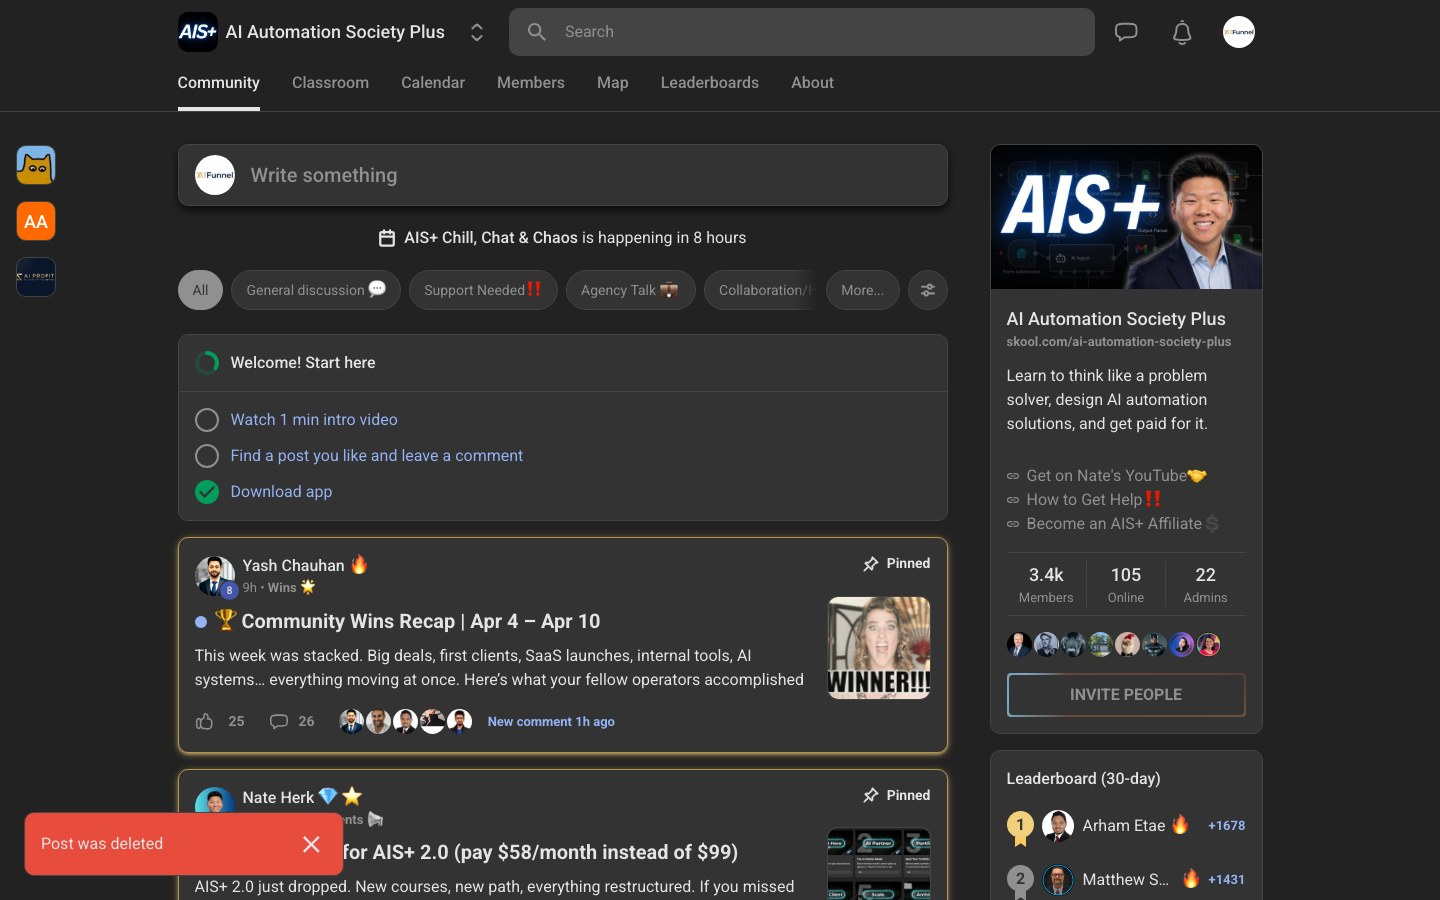This screenshot has height=900, width=1440.
Task: Open comments on Community Wins Recap
Action: pyautogui.click(x=279, y=721)
